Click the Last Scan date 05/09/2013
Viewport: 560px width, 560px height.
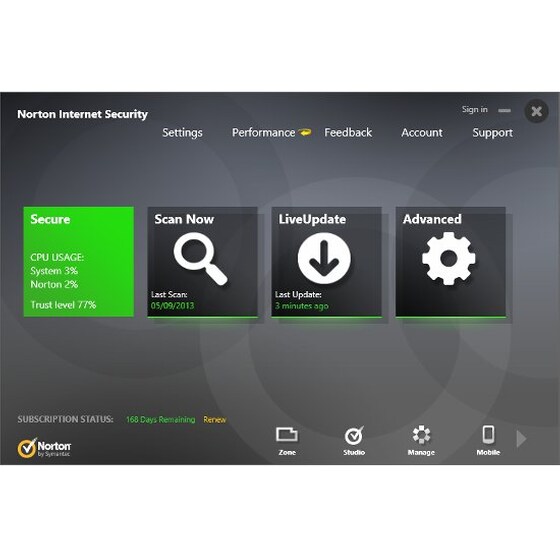172,306
